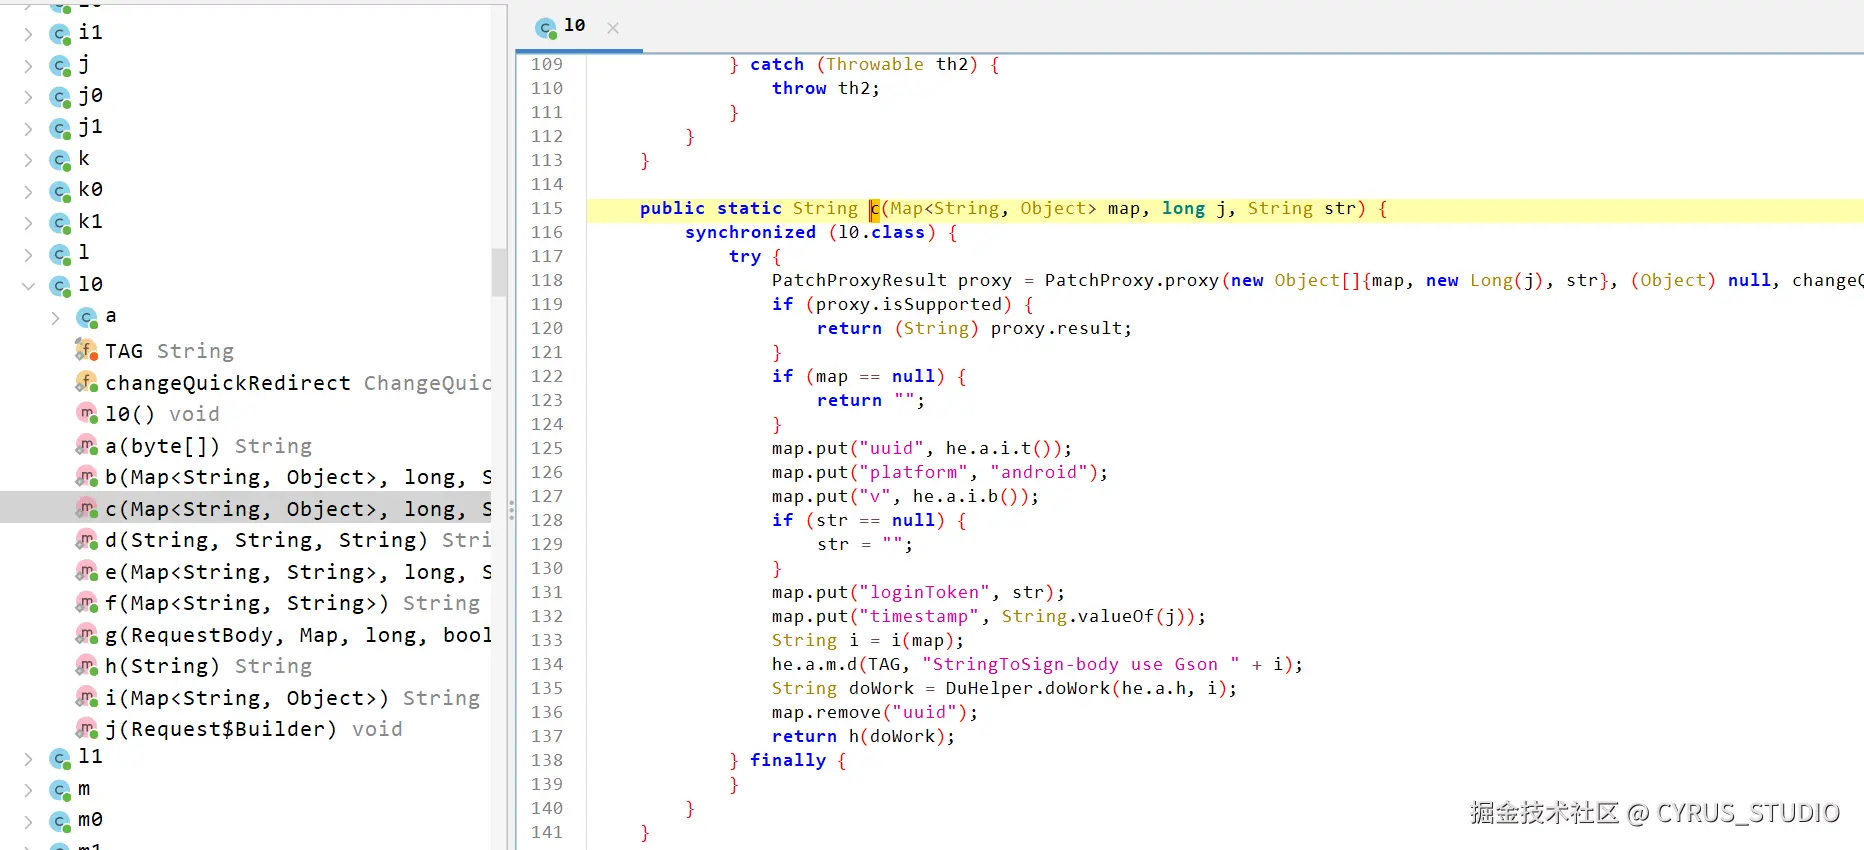This screenshot has width=1864, height=850.
Task: Click the field icon of changeQuickRedirect
Action: (x=86, y=382)
